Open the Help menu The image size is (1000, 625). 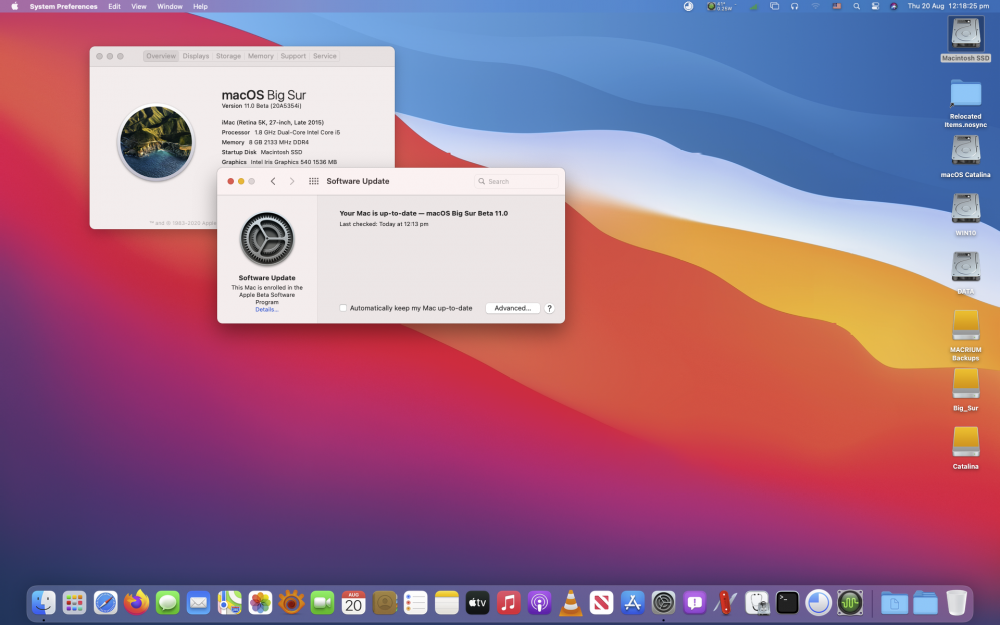(x=200, y=6)
